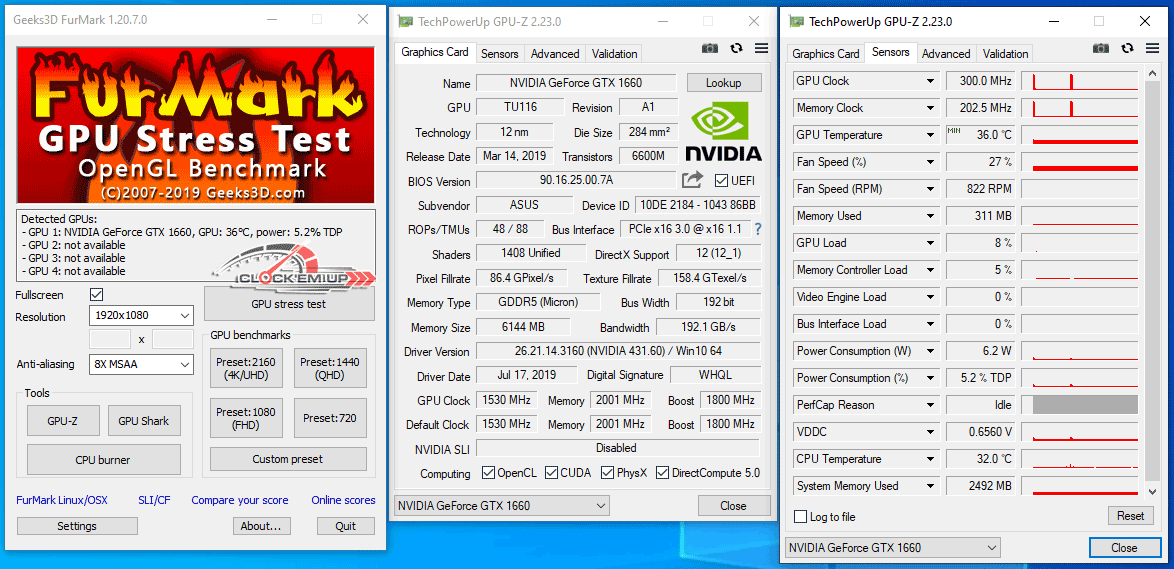Switch to Validation tab beside active Graphics Card tab
Screen dimensions: 1174x569
[x=614, y=54]
